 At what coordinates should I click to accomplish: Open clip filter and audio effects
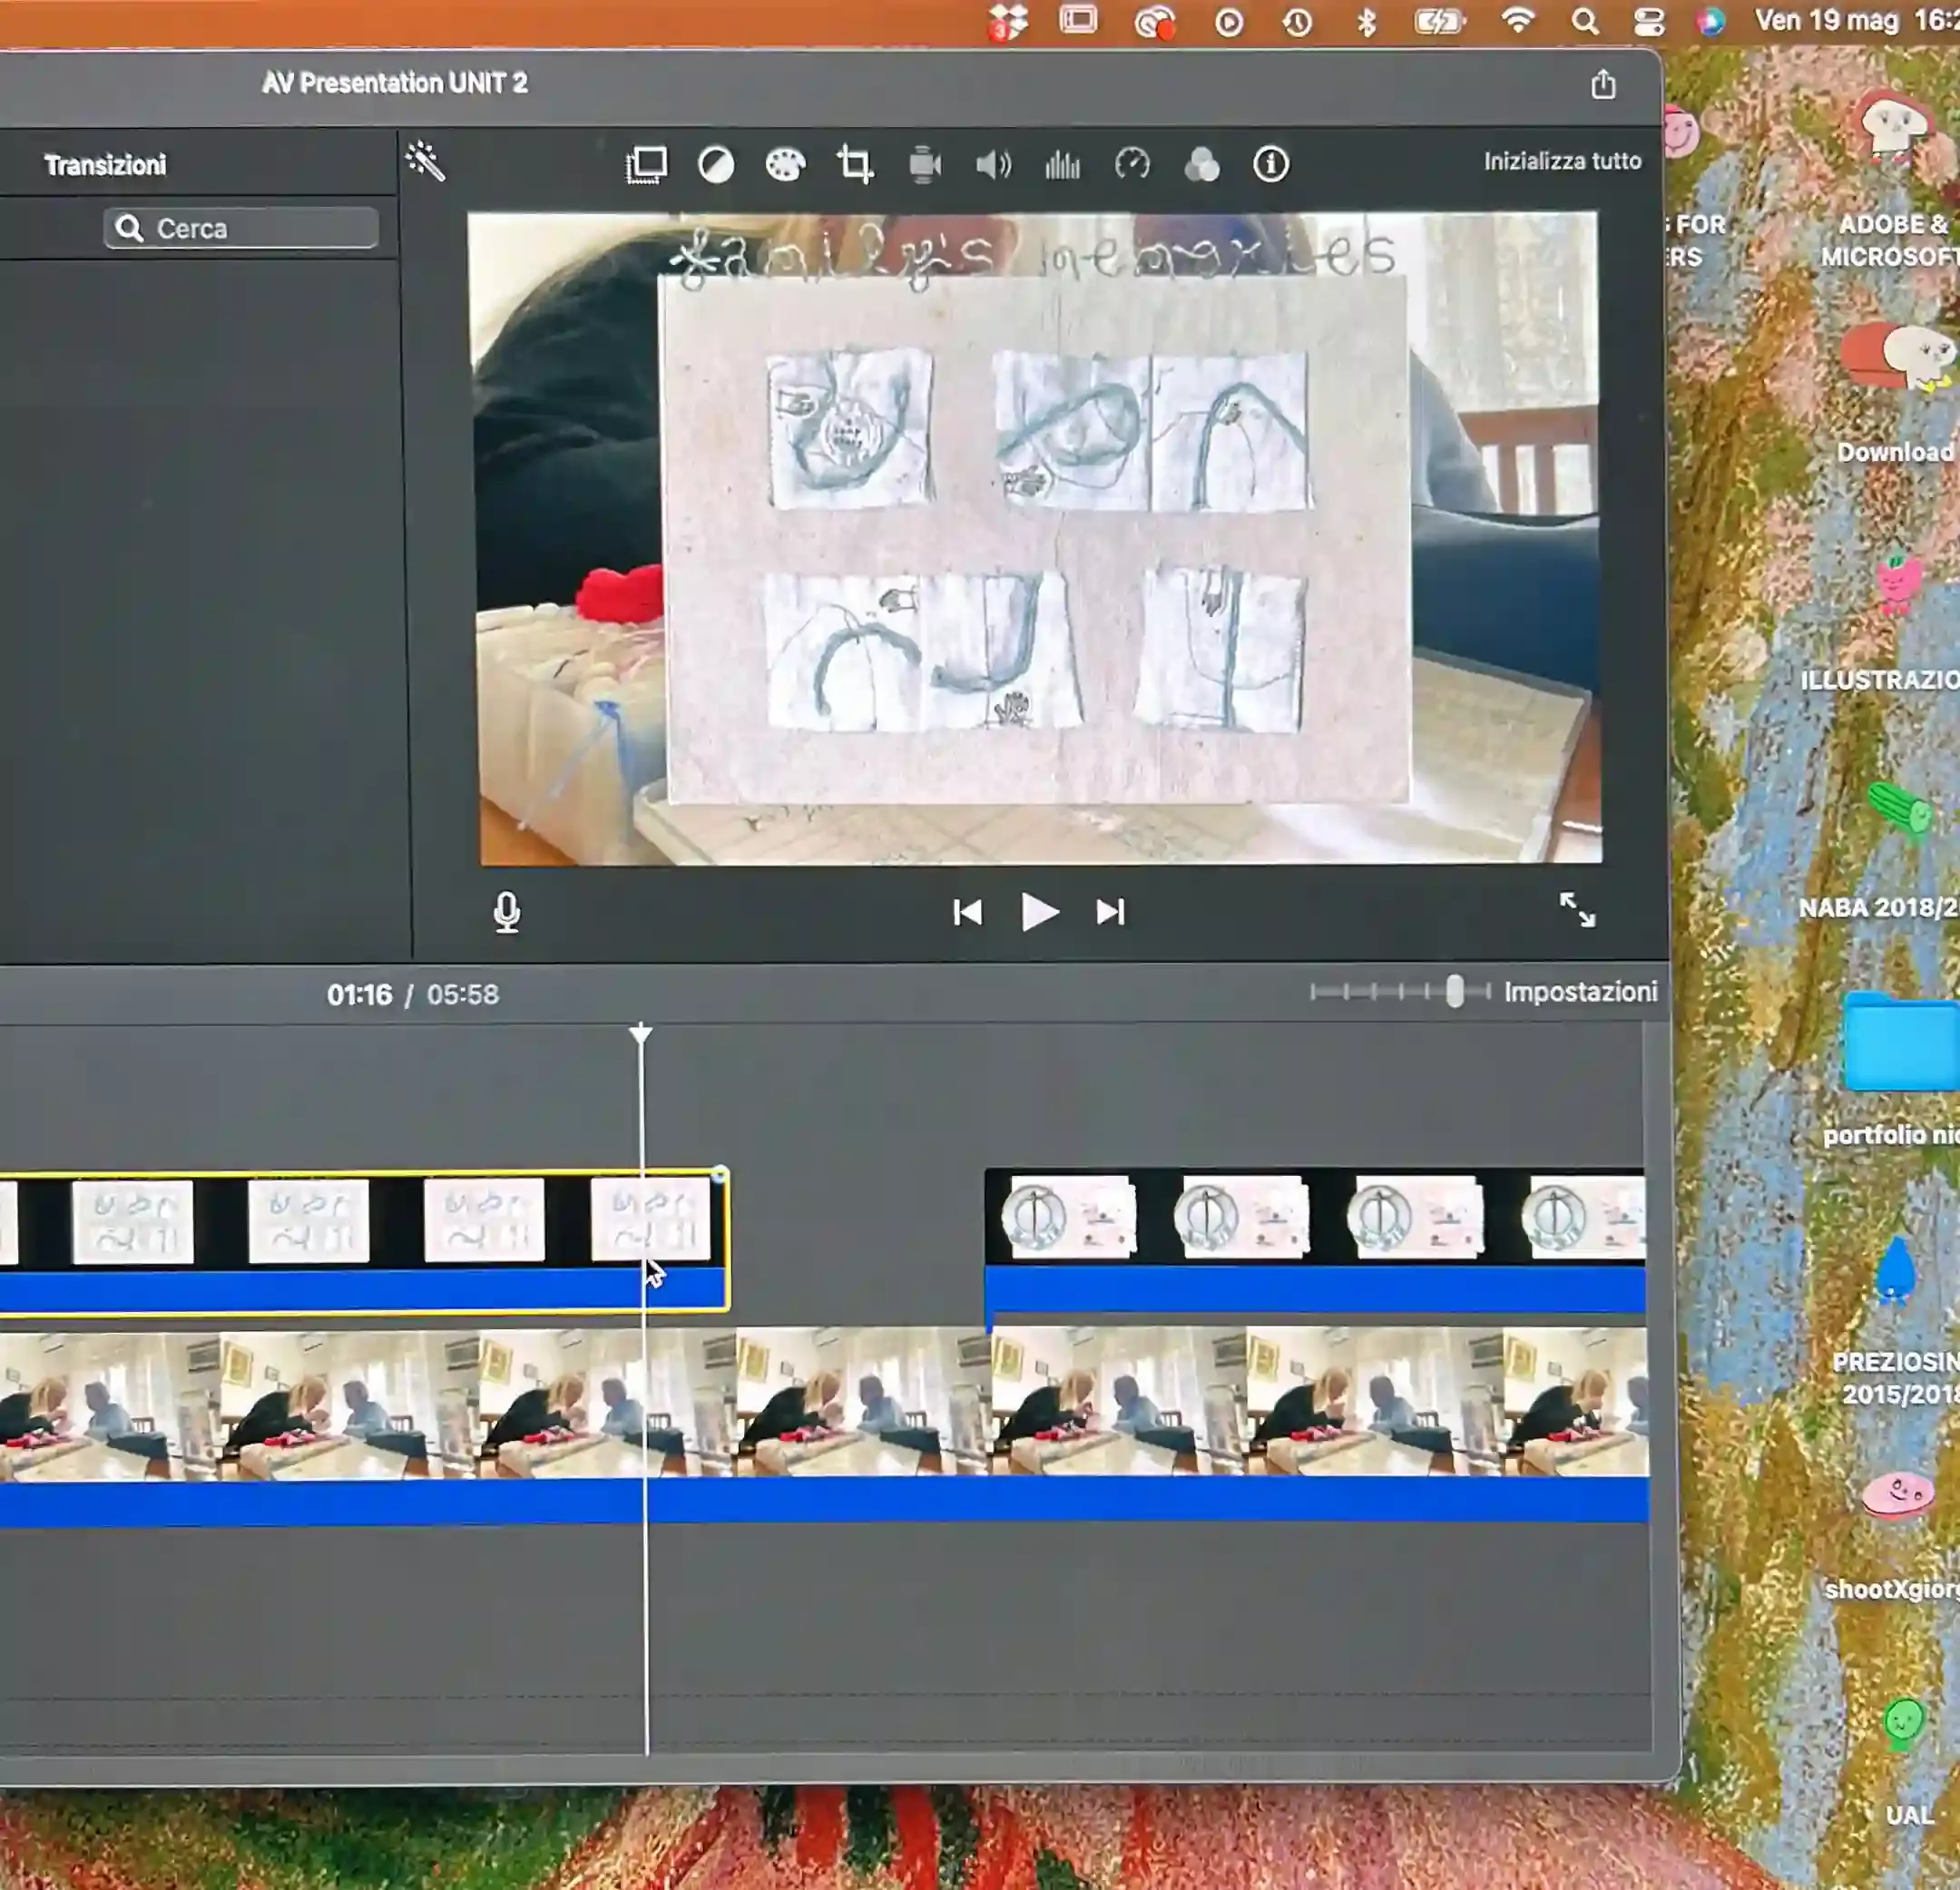1201,164
